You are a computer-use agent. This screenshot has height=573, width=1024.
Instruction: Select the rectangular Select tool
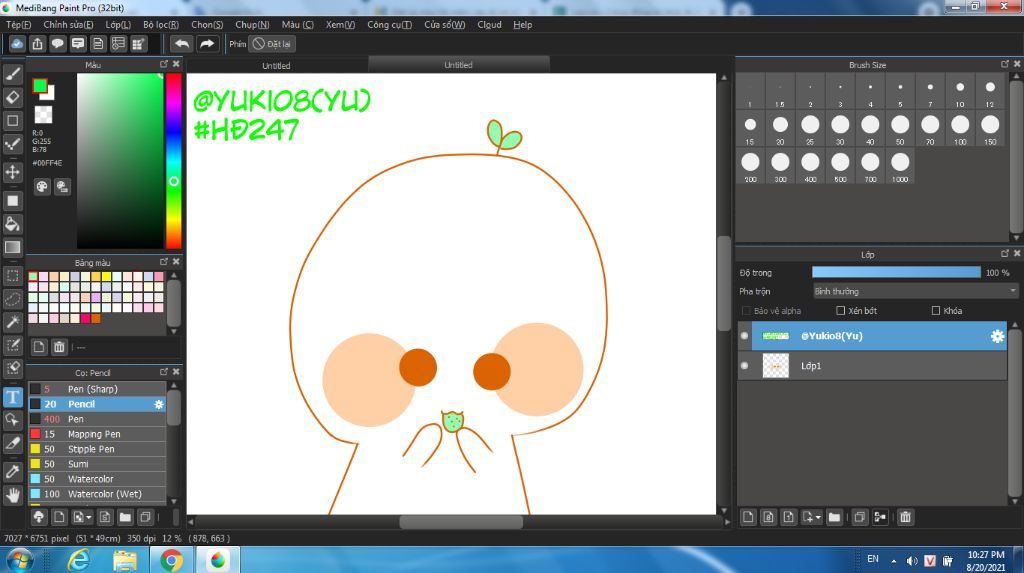(12, 276)
